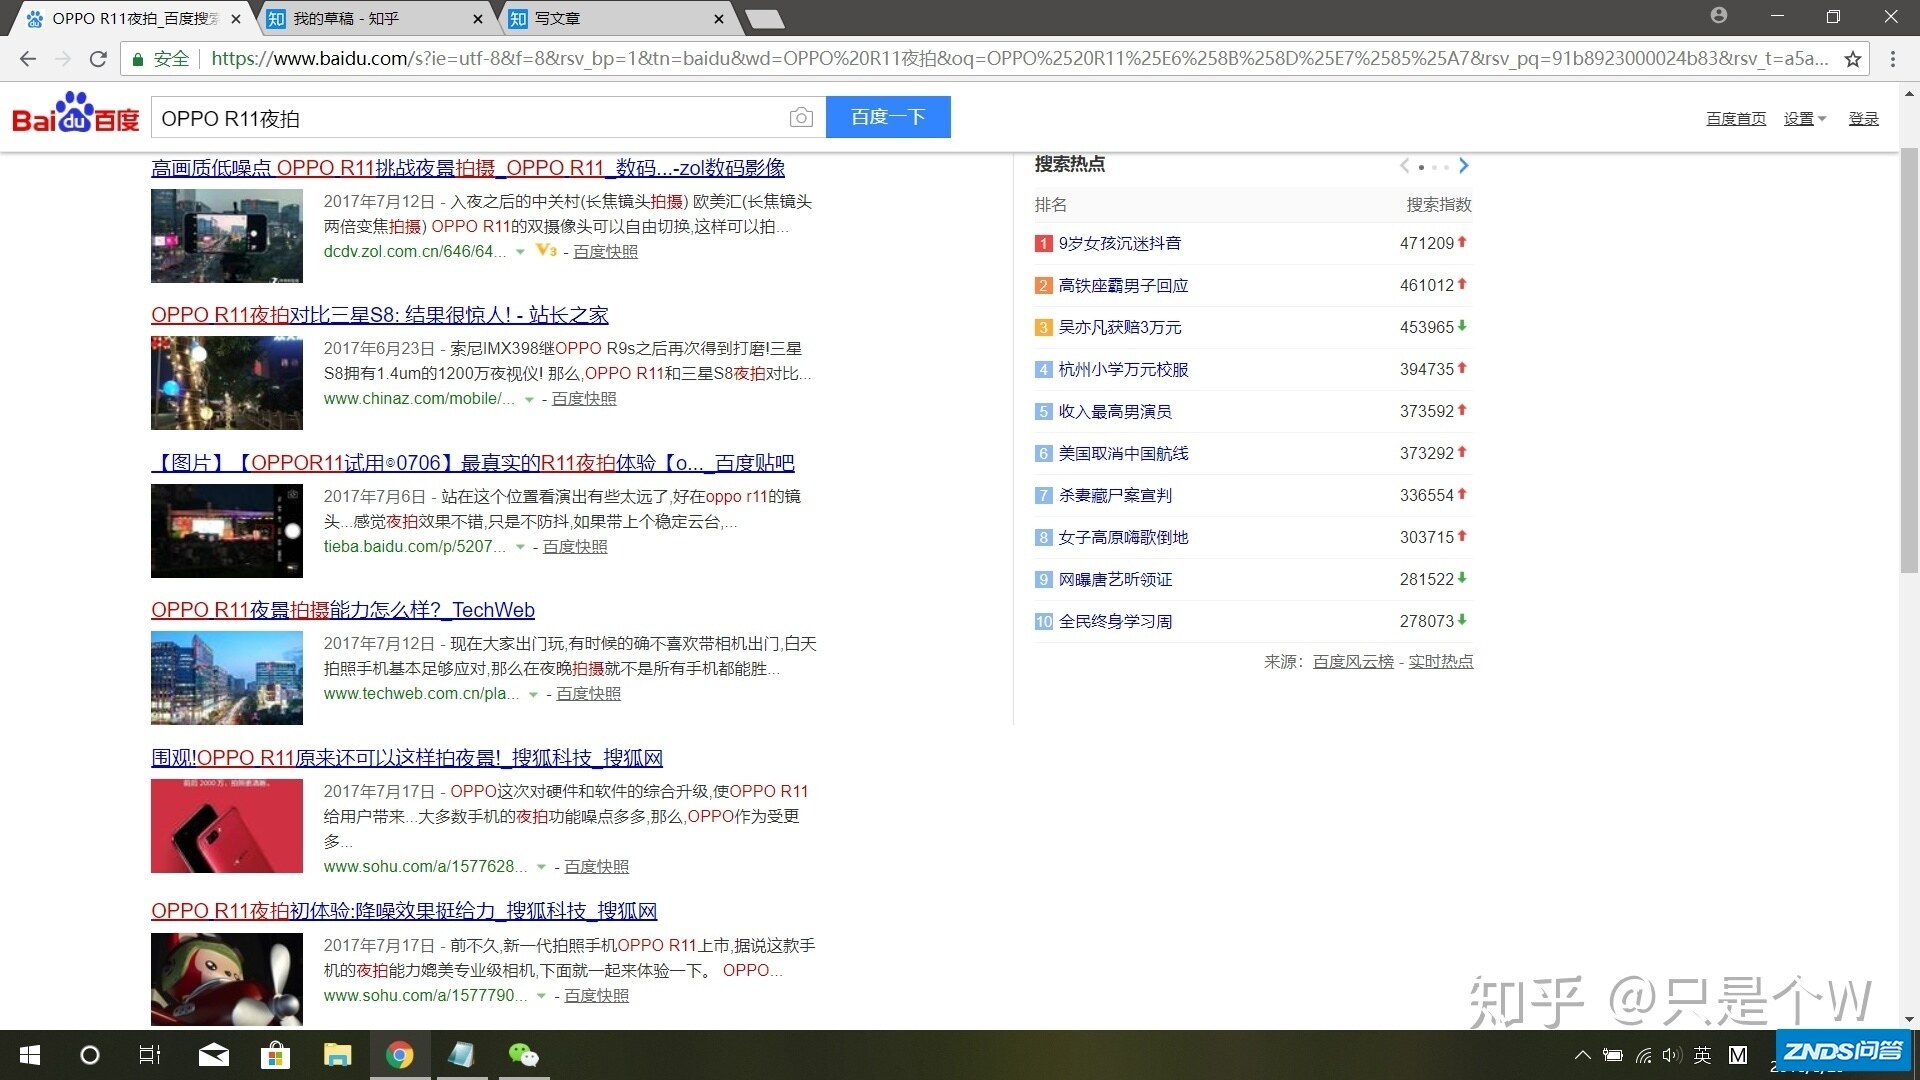
Task: Click the network wifi tray icon
Action: (1643, 1055)
